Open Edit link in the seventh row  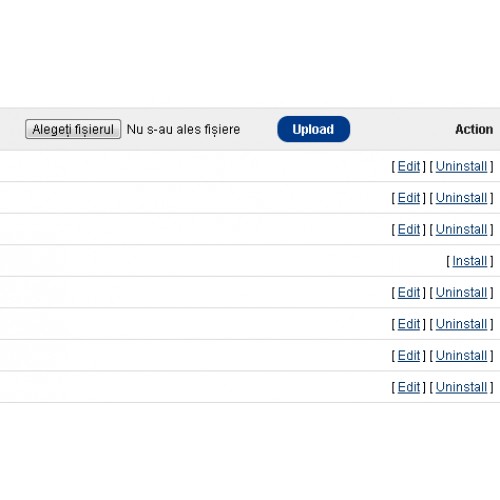[x=409, y=355]
